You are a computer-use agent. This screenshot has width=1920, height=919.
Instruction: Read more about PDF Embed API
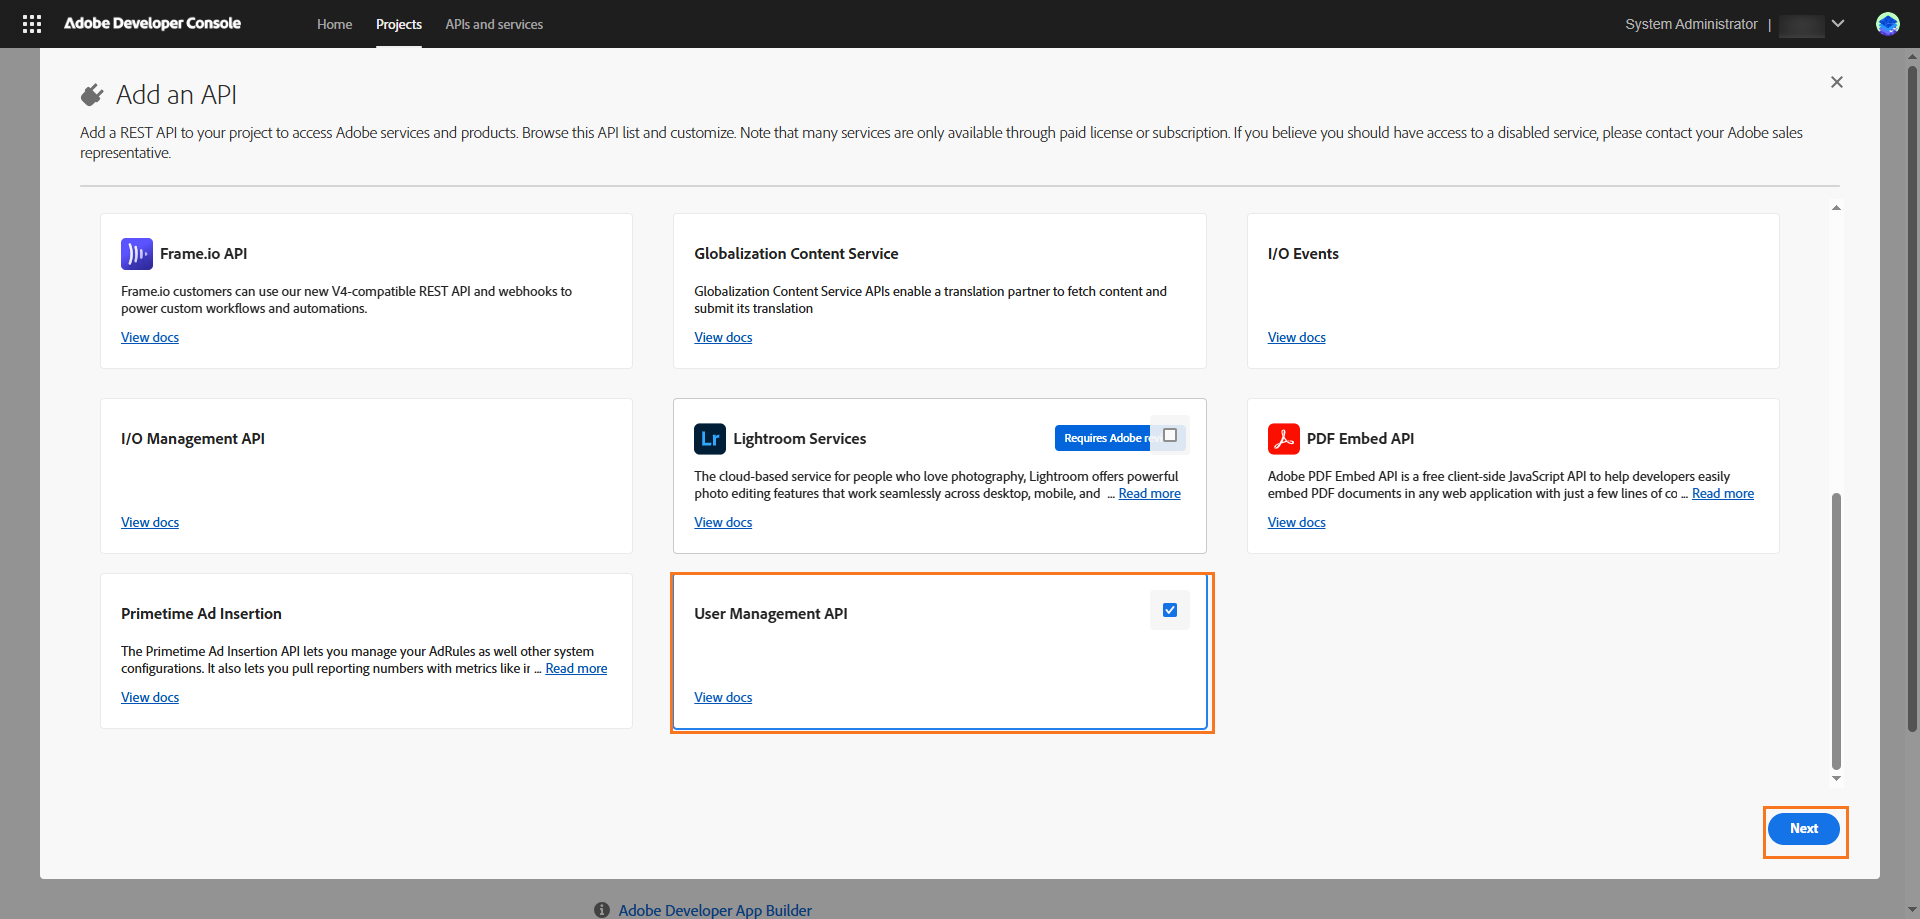1723,493
